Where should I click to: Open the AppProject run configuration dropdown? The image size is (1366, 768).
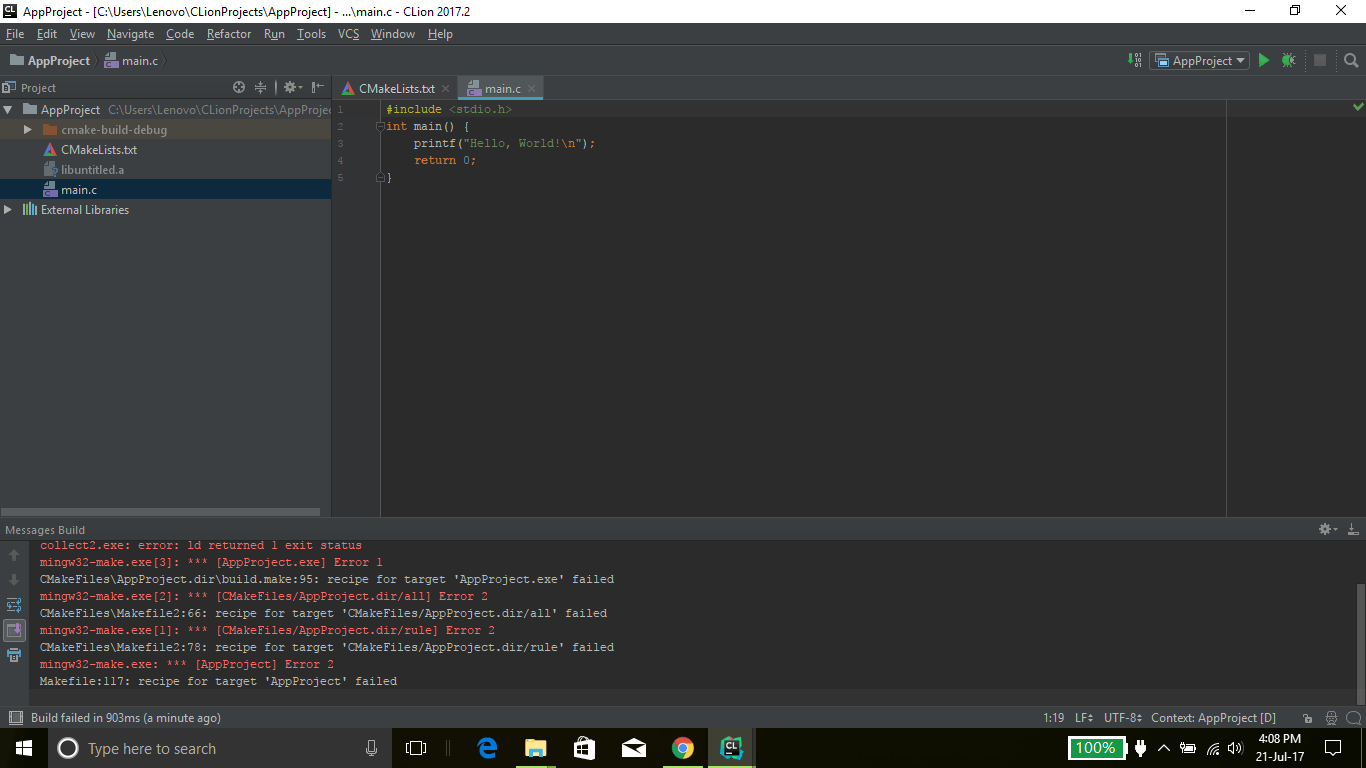pyautogui.click(x=1199, y=61)
